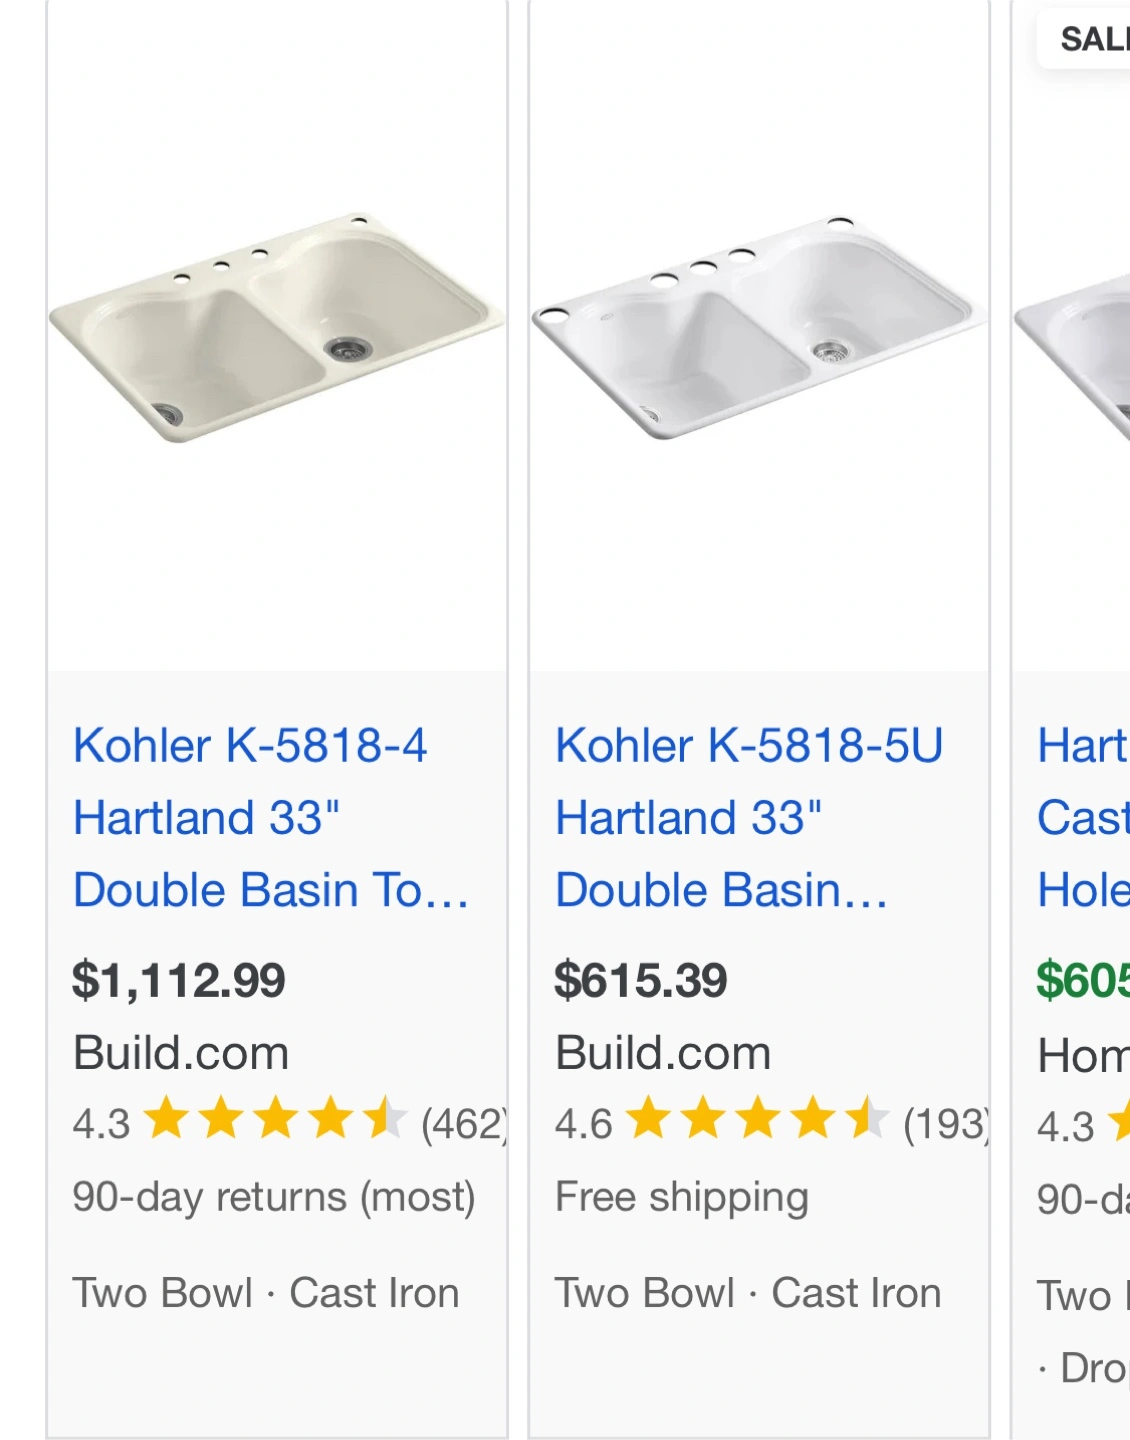Click the Free shipping label
Image resolution: width=1130 pixels, height=1440 pixels.
[682, 1197]
